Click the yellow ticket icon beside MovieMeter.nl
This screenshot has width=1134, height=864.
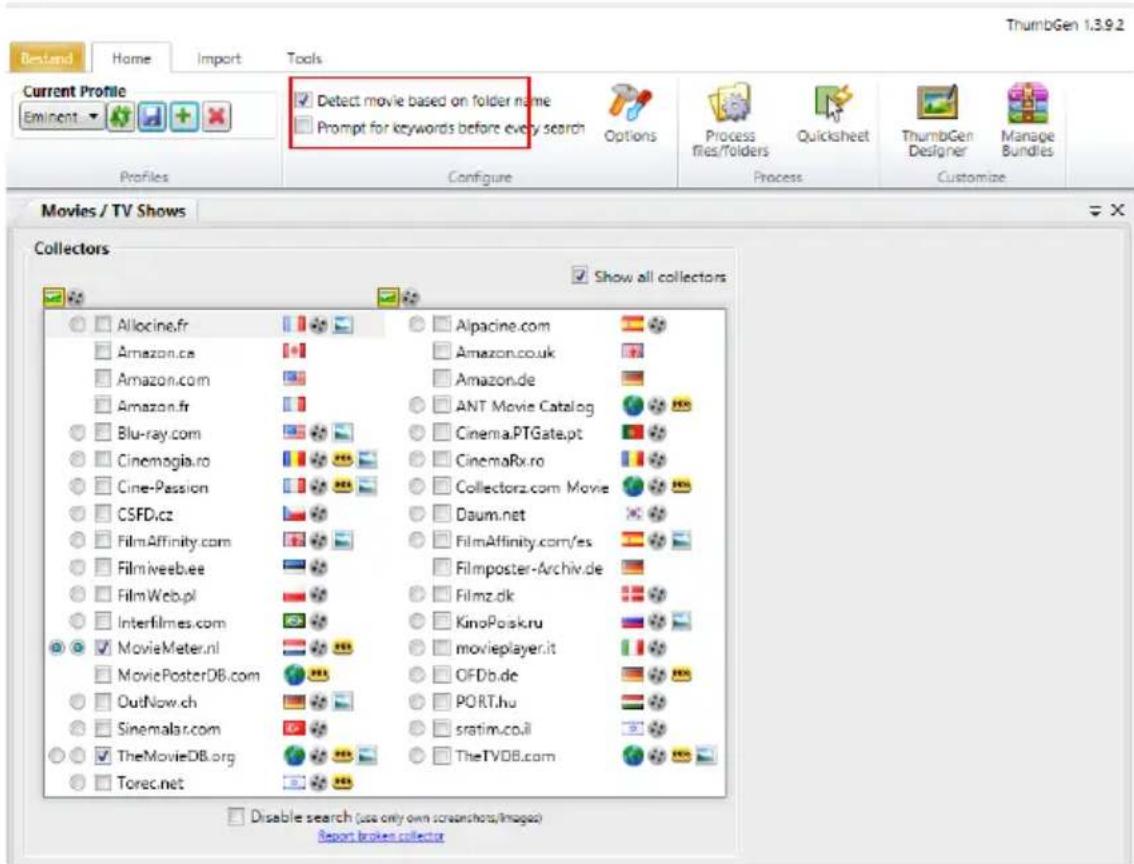pyautogui.click(x=342, y=648)
